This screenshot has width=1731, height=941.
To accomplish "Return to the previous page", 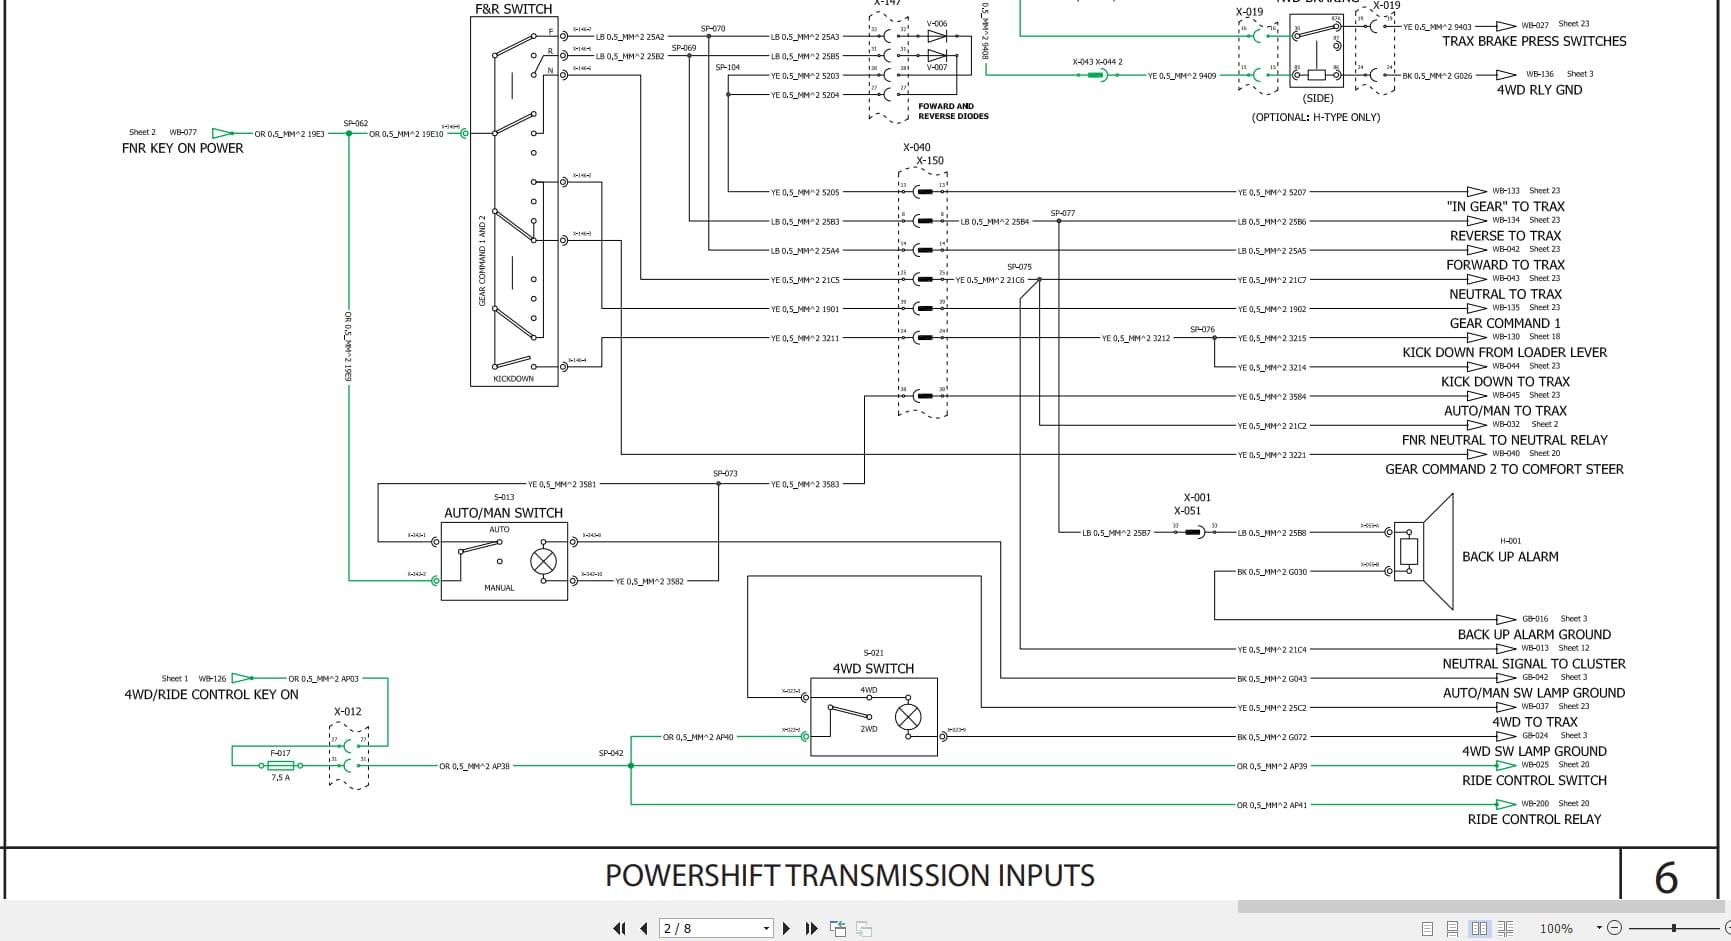I will [x=644, y=928].
